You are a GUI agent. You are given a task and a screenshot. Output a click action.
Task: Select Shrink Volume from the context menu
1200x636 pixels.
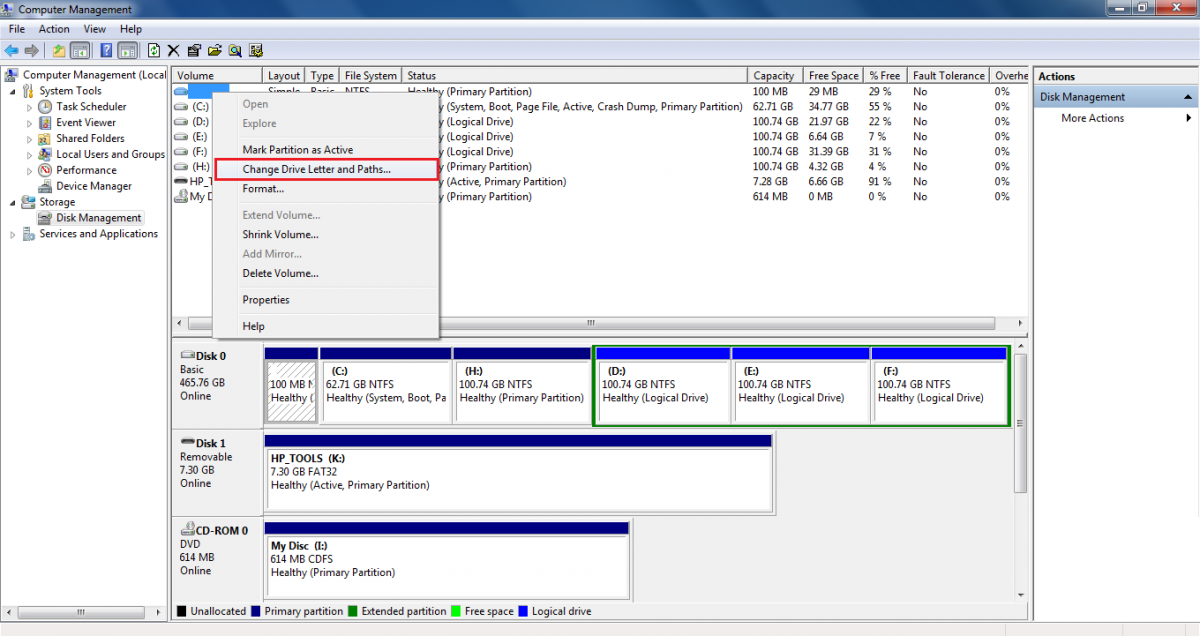click(280, 234)
